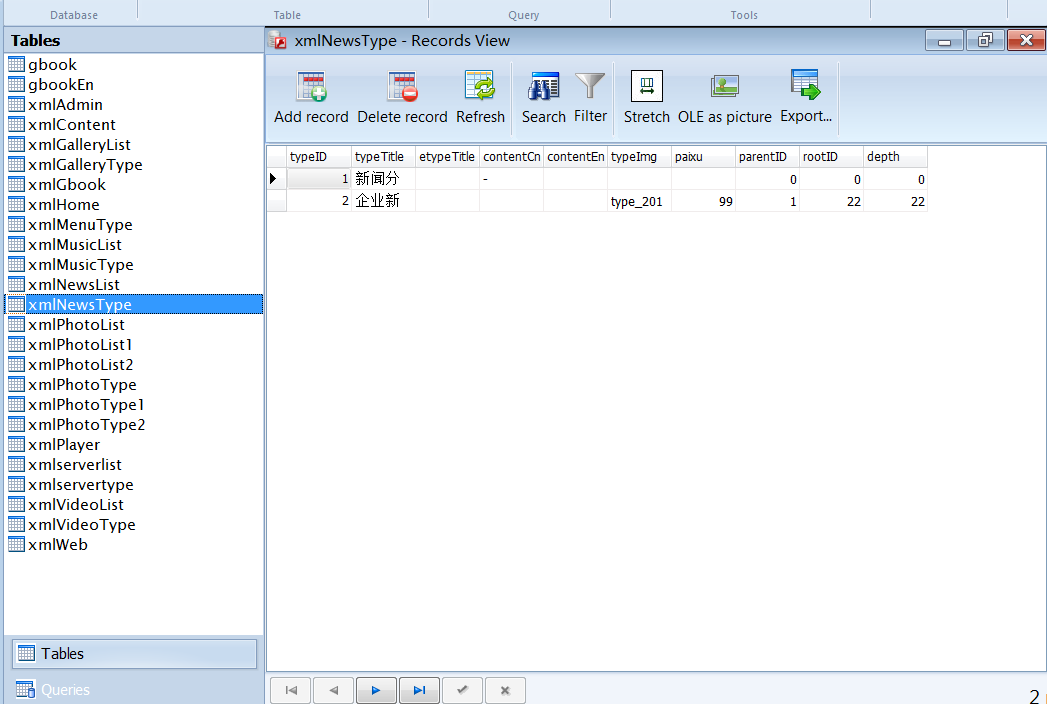1047x704 pixels.
Task: Open the Tables panel section
Action: click(134, 654)
